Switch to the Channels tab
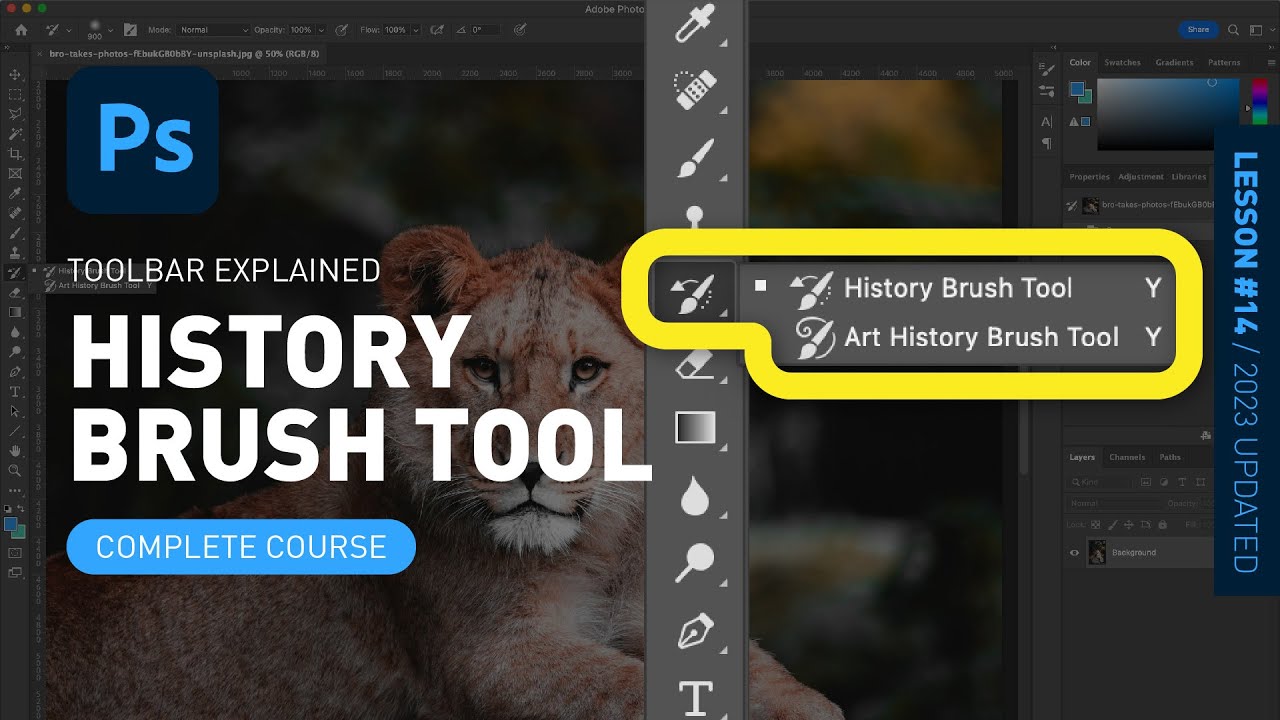Viewport: 1280px width, 720px height. pos(1127,457)
